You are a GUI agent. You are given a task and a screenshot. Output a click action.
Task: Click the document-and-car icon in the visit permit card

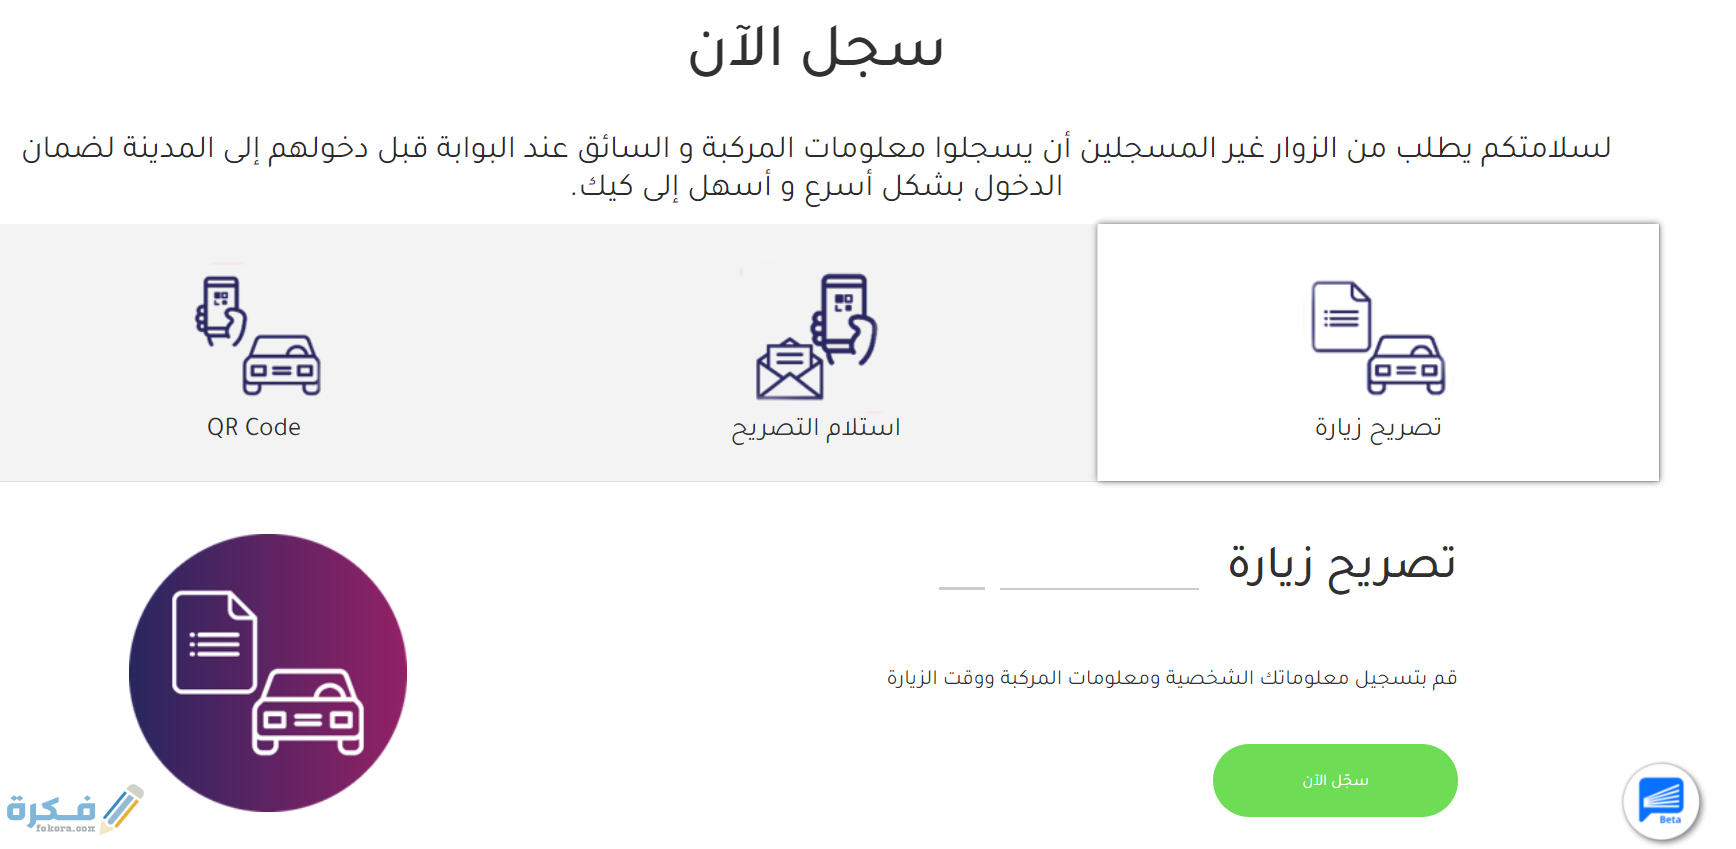[x=1378, y=338]
